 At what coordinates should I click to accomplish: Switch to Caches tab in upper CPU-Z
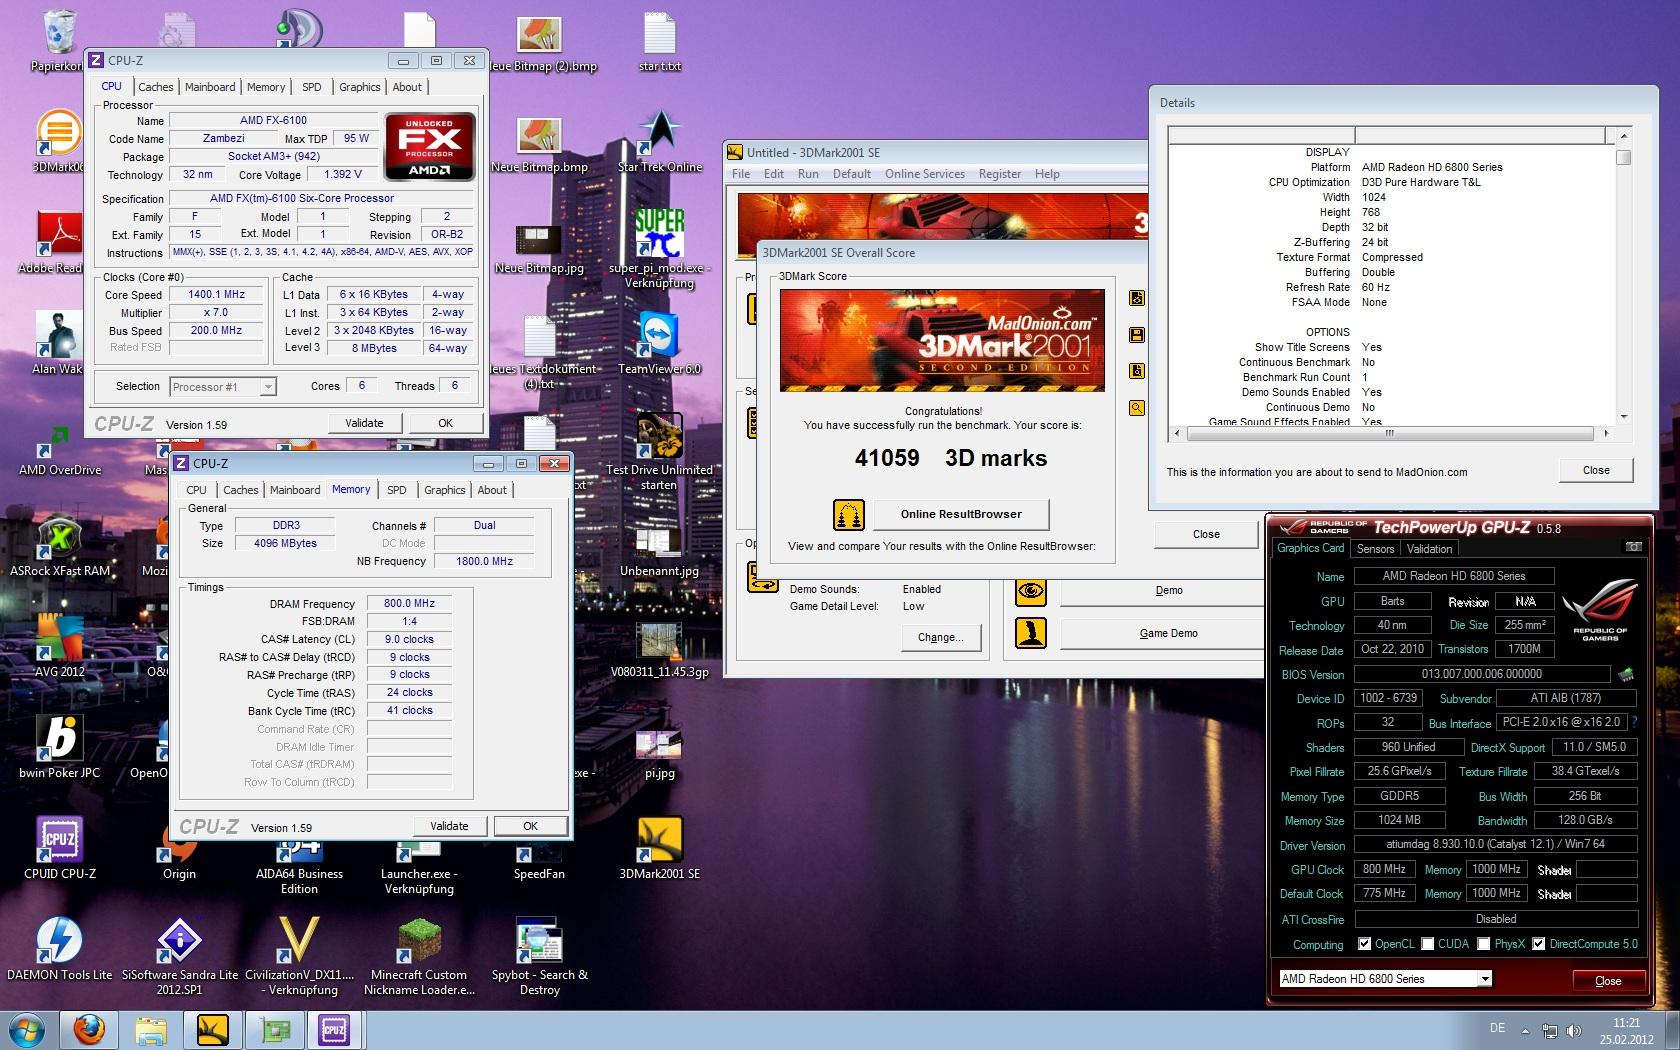tap(156, 87)
